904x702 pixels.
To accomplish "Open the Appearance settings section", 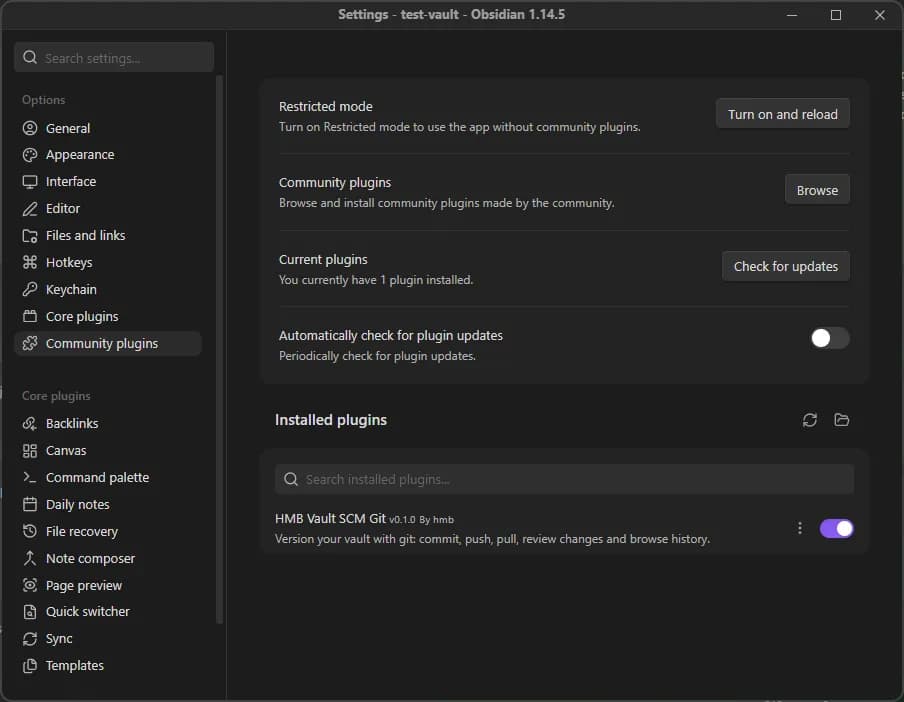I will pos(108,154).
